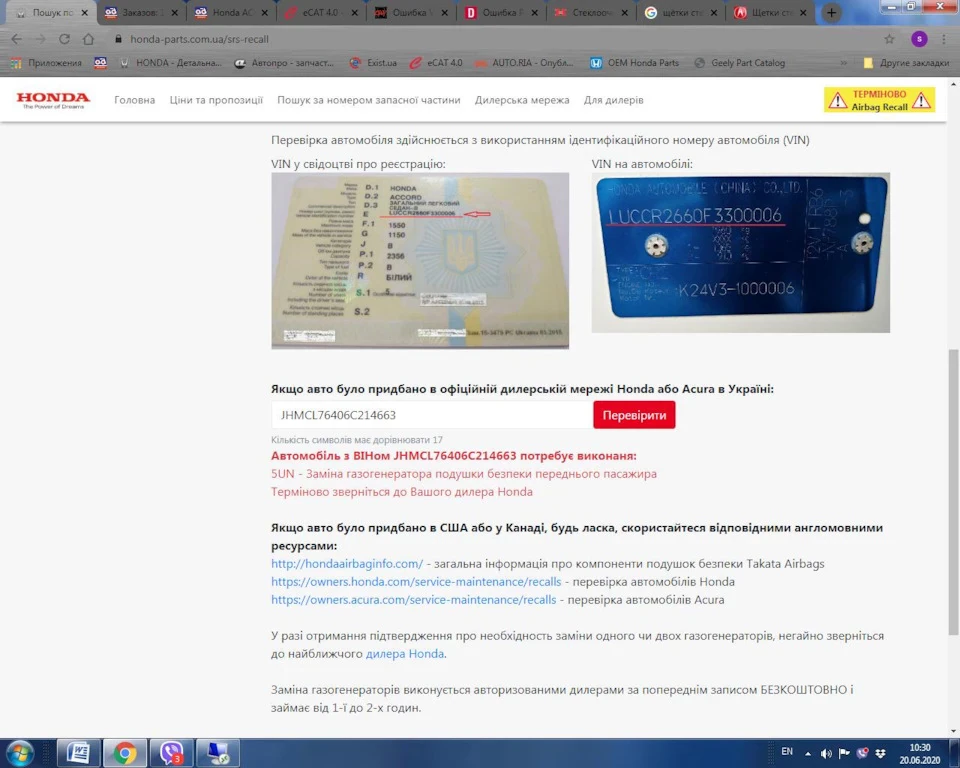Open the Другие закладки folder
This screenshot has height=768, width=960.
coord(906,62)
